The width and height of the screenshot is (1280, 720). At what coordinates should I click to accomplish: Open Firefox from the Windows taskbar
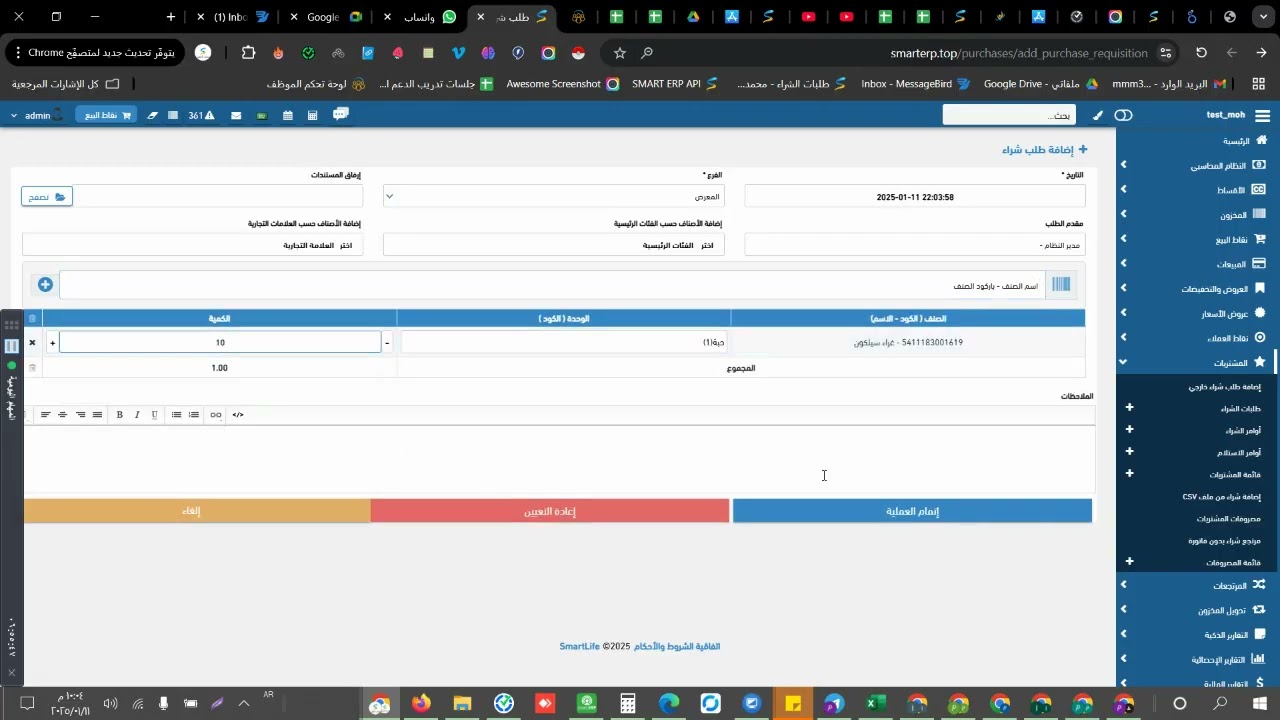click(421, 704)
